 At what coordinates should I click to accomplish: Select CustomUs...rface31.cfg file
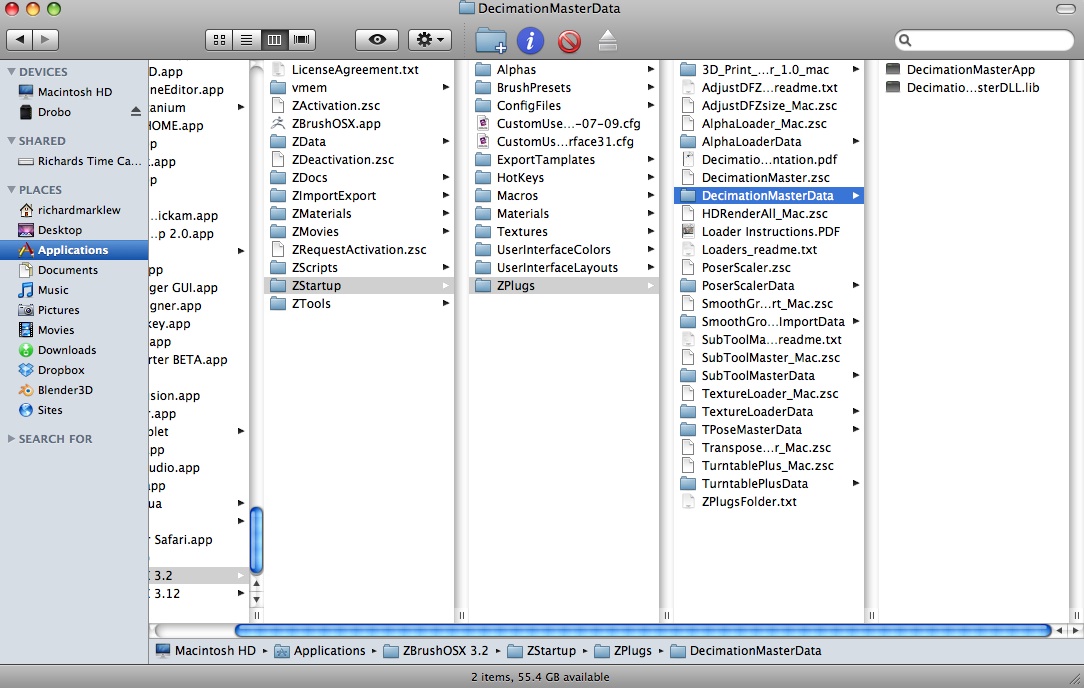click(x=563, y=142)
